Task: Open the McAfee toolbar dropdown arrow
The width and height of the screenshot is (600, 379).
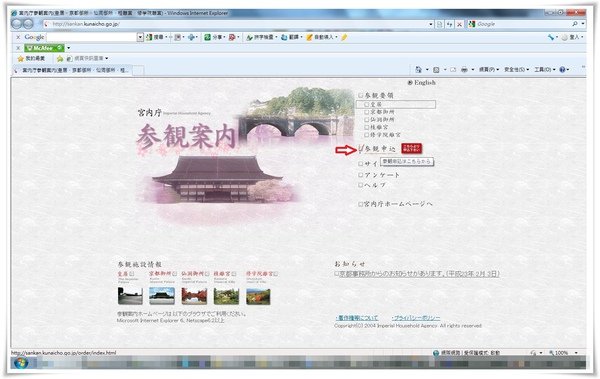Action: click(x=68, y=48)
